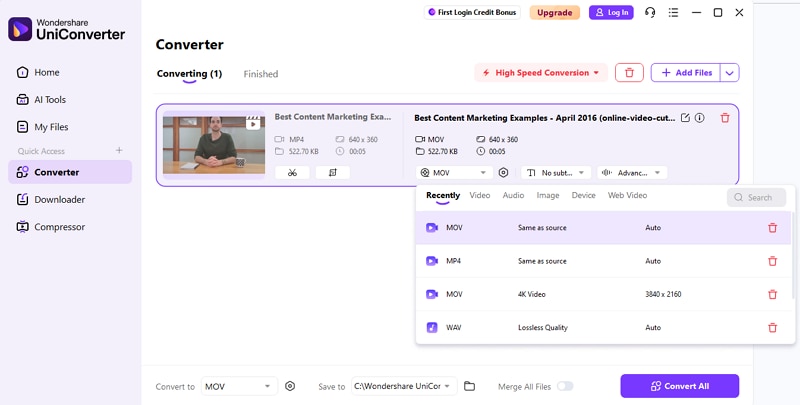Delete the MOV 4K Video preset
800x405 pixels.
tap(772, 294)
